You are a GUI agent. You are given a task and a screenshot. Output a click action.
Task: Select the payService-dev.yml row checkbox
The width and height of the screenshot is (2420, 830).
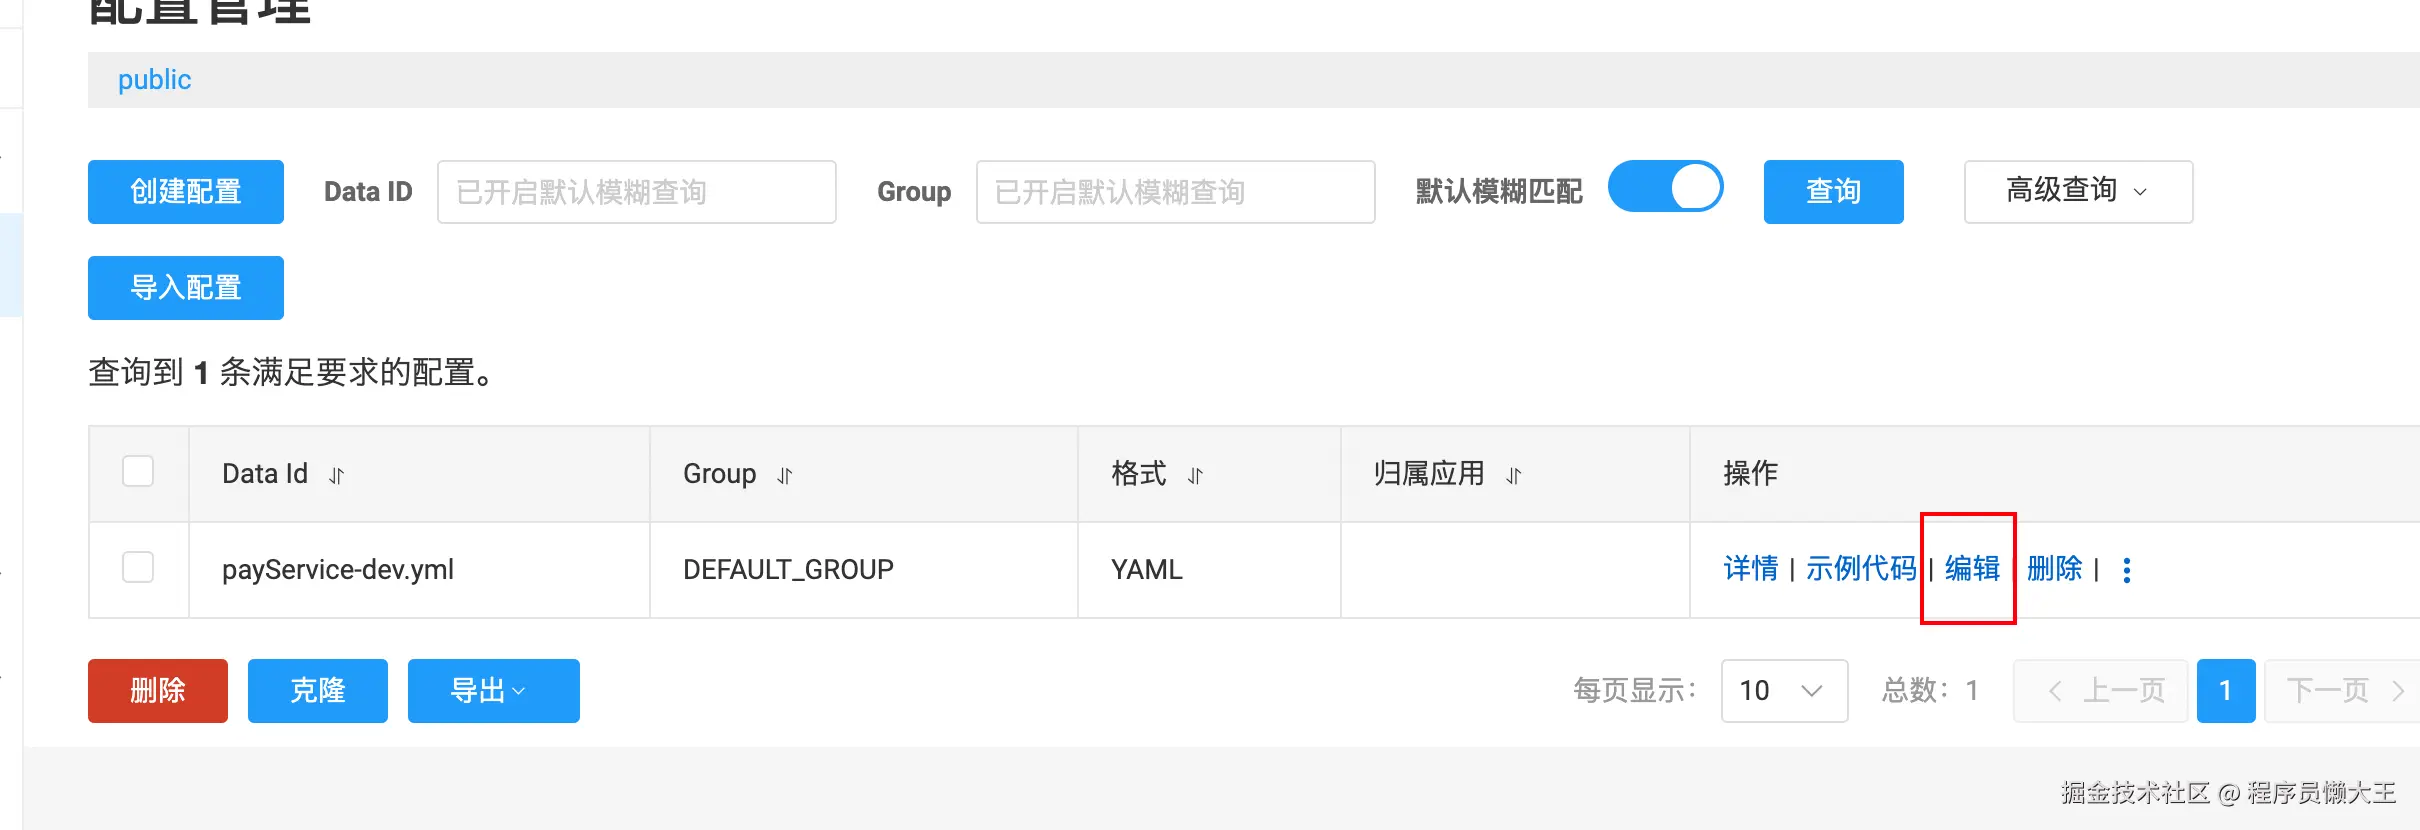click(138, 567)
